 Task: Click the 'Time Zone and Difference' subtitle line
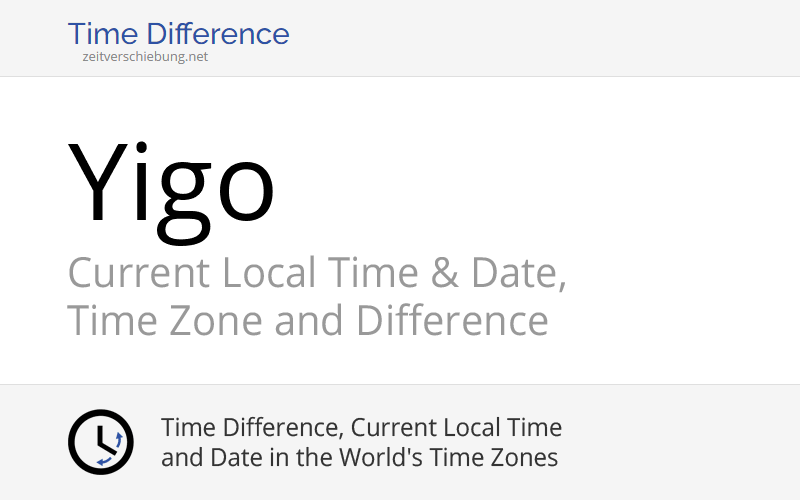click(308, 321)
